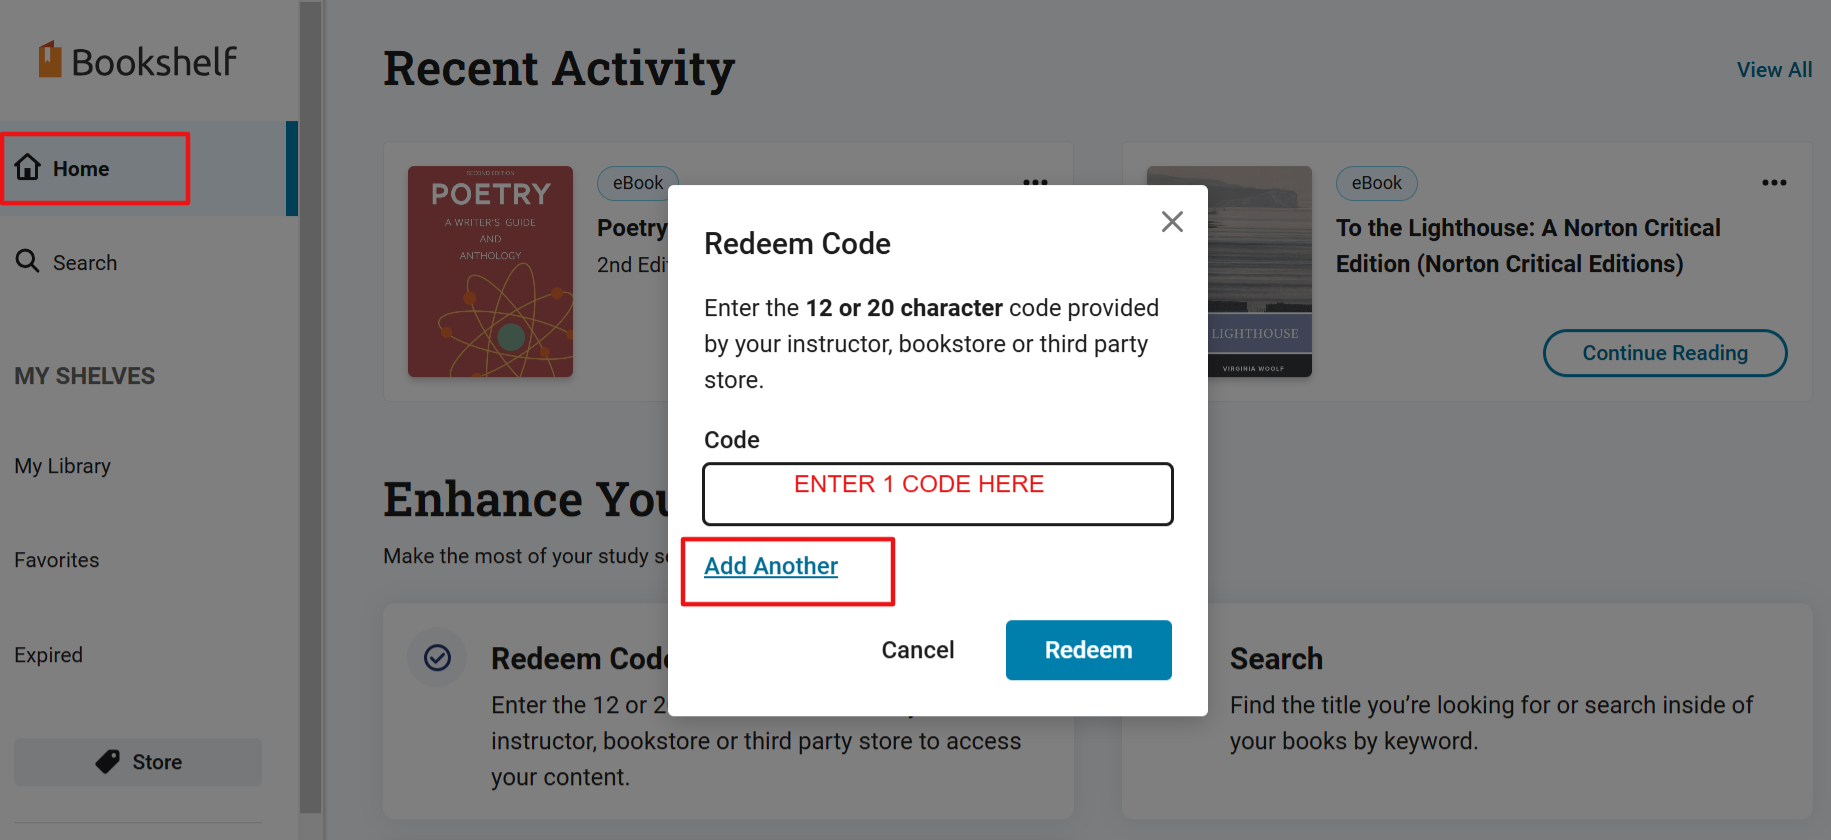Image resolution: width=1831 pixels, height=840 pixels.
Task: Click the Search magnifying glass icon
Action: coord(28,261)
